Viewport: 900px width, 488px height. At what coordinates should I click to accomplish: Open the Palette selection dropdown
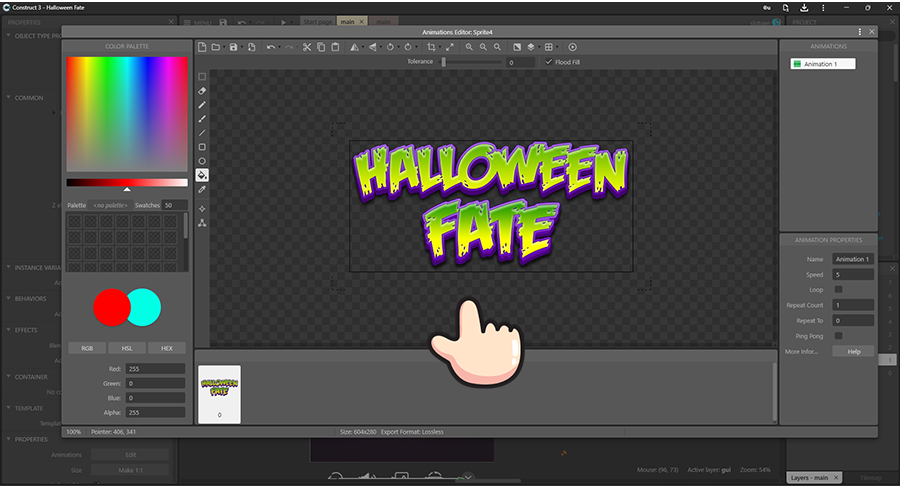[110, 205]
